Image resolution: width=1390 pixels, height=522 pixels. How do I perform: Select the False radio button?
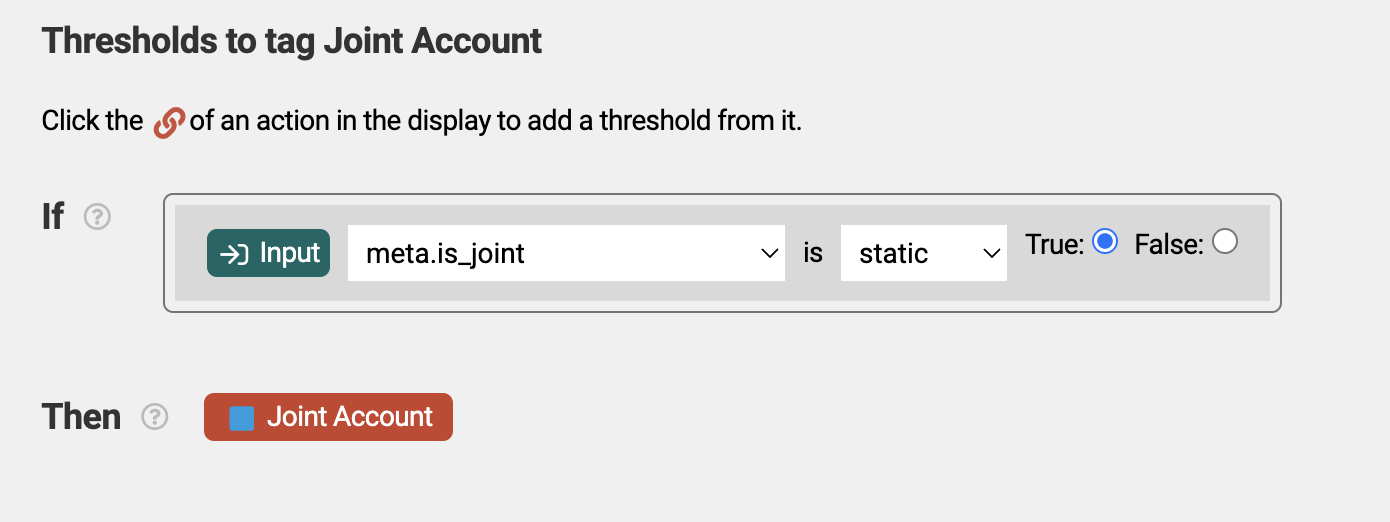(x=1225, y=242)
